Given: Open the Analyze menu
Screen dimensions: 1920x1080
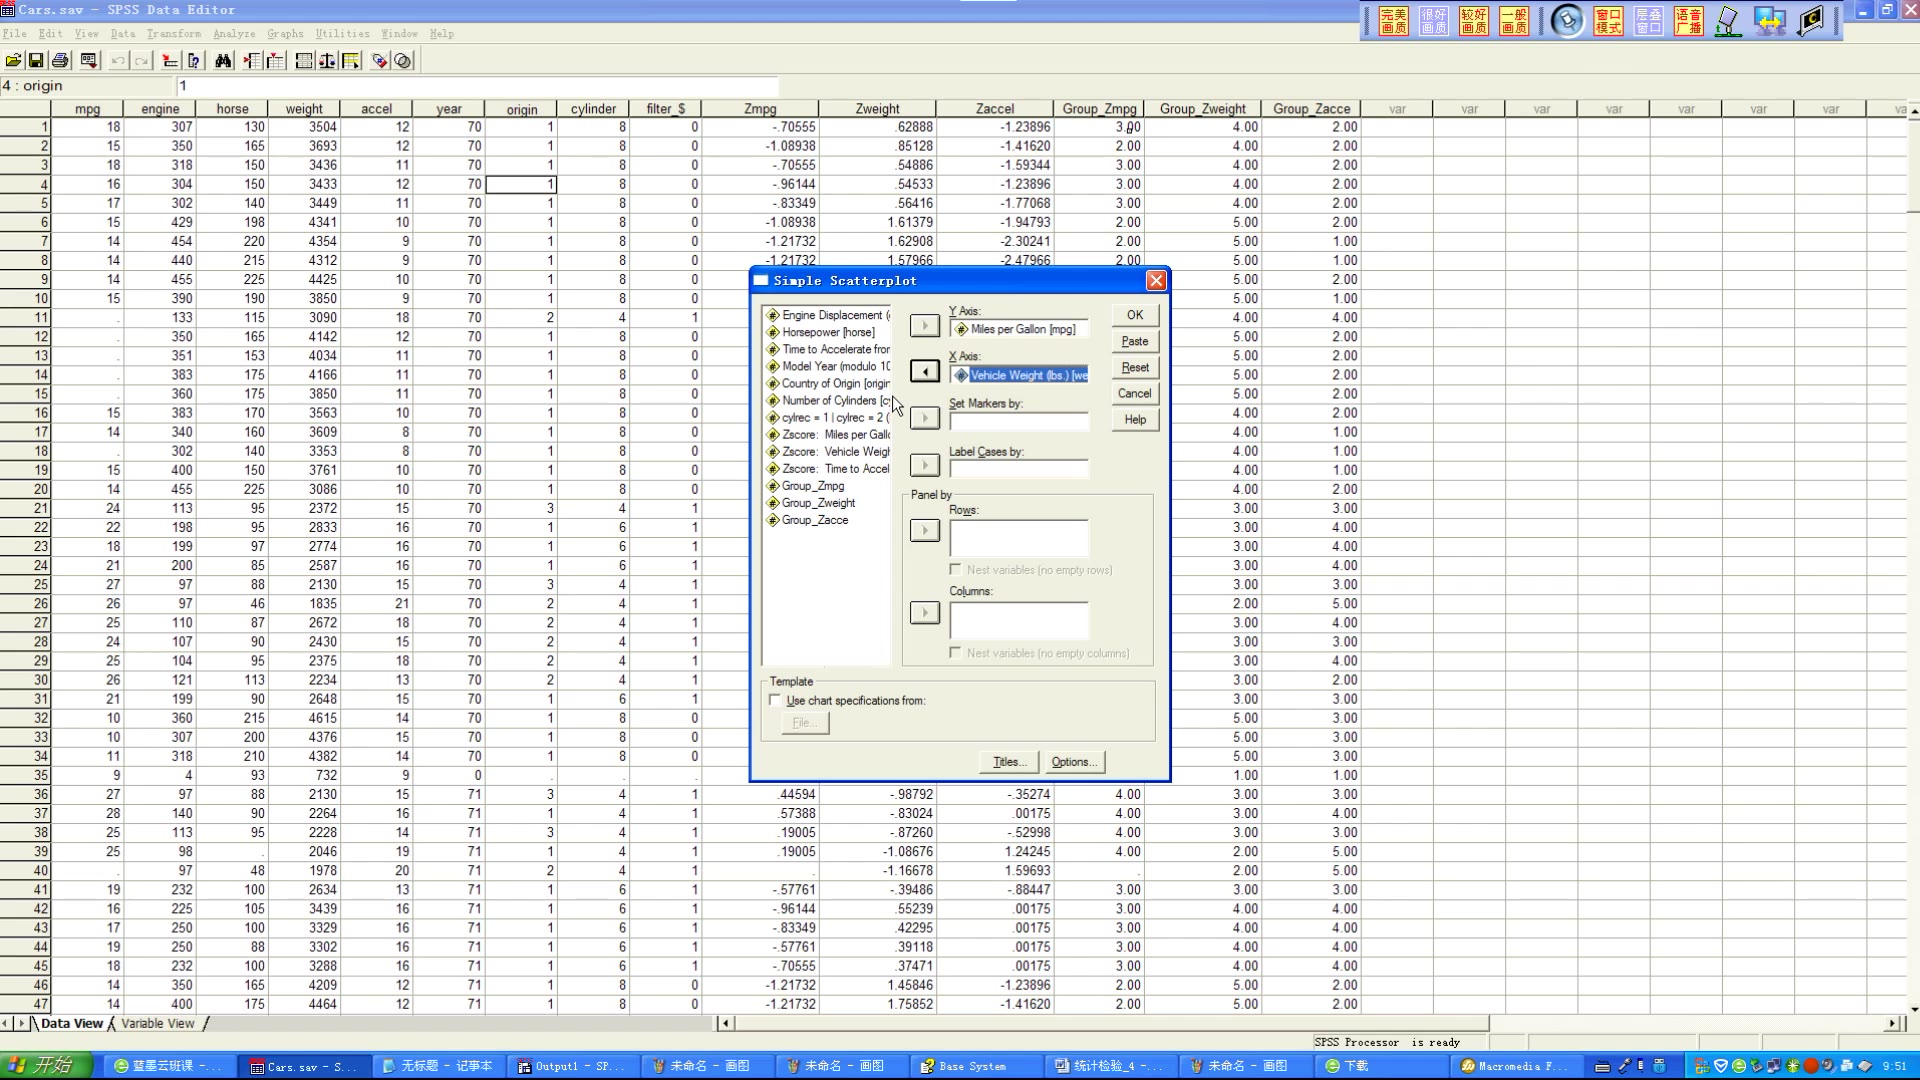Looking at the screenshot, I should pos(234,33).
